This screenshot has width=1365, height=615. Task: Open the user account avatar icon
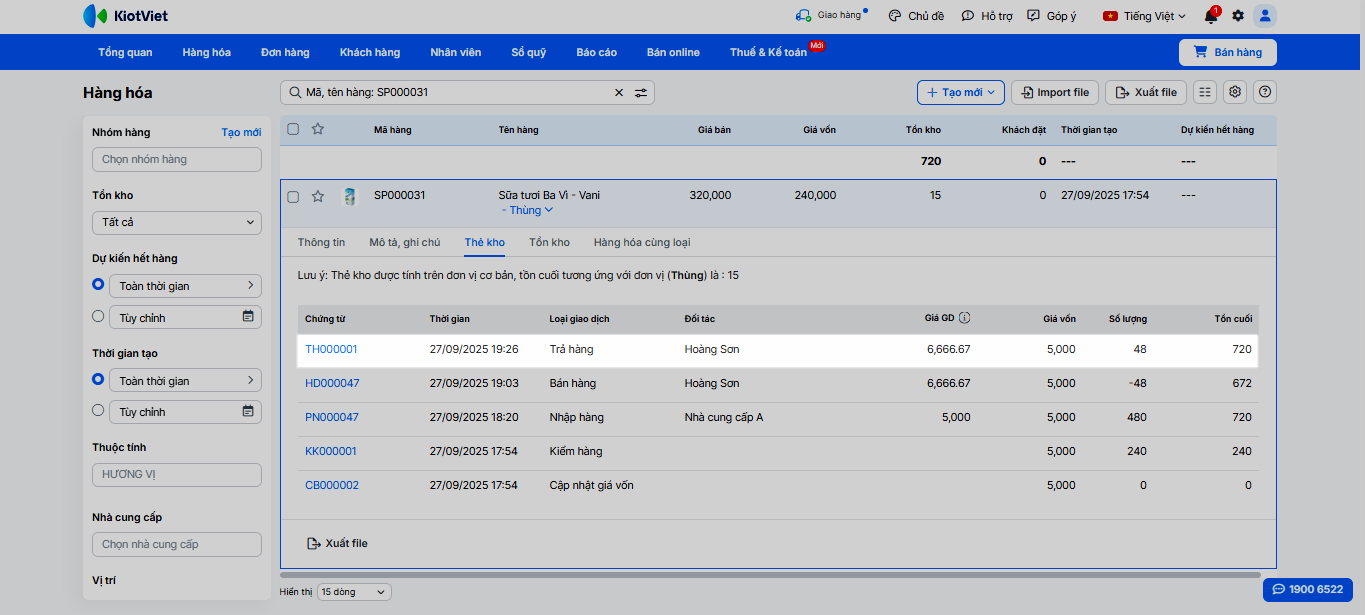[1265, 16]
